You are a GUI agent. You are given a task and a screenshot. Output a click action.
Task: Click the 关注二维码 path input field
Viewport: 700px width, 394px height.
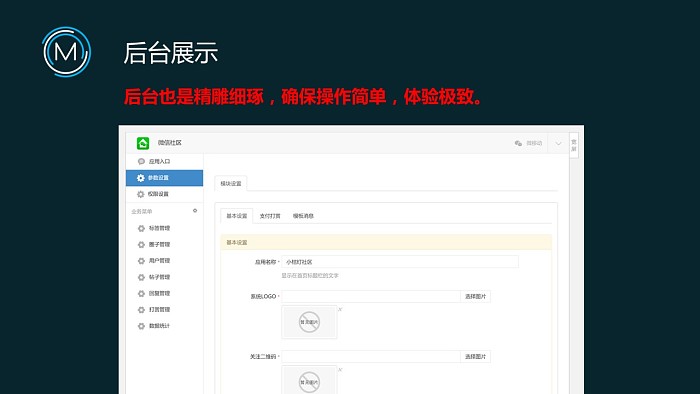tap(371, 357)
